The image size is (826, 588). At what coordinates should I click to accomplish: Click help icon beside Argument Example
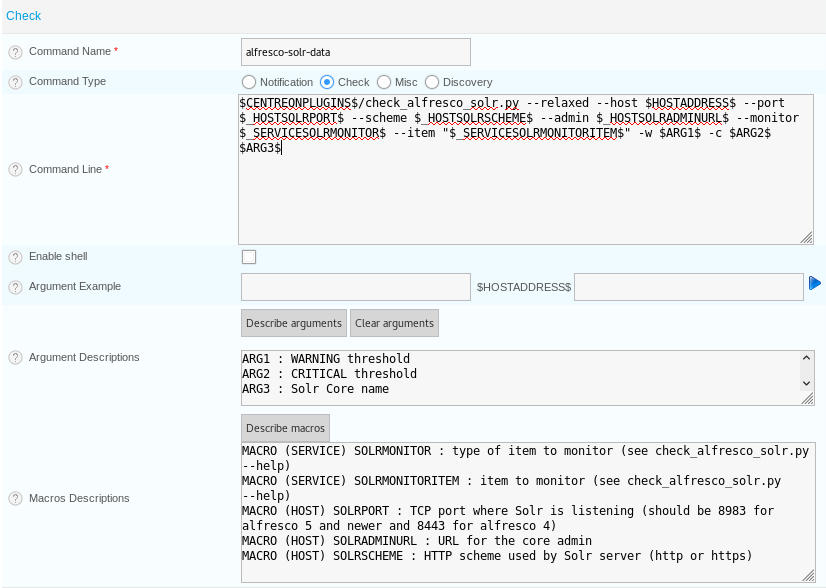tap(15, 287)
